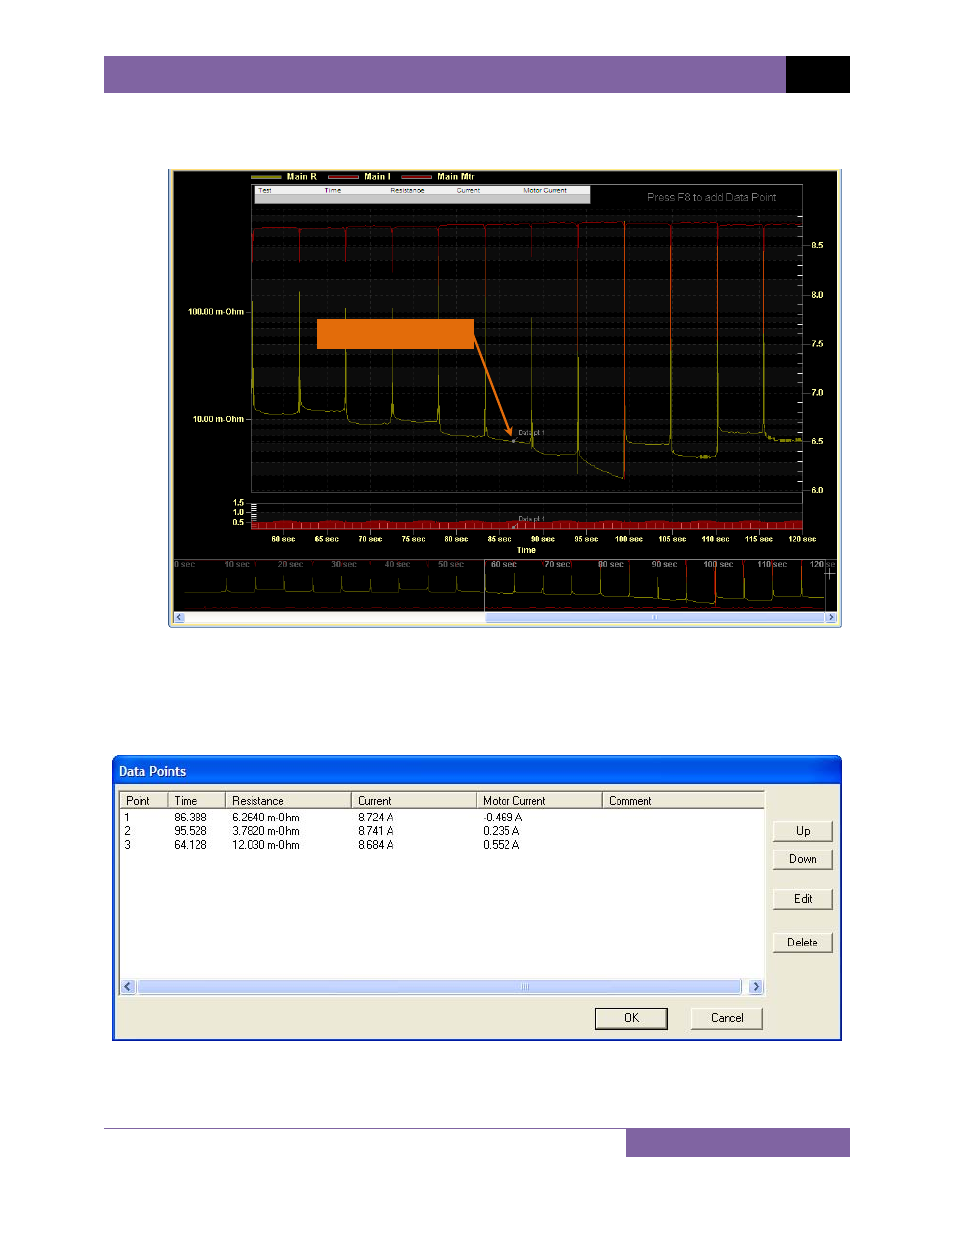Click Cancel in the Data Points dialog
This screenshot has height=1235, width=954.
pyautogui.click(x=727, y=1018)
